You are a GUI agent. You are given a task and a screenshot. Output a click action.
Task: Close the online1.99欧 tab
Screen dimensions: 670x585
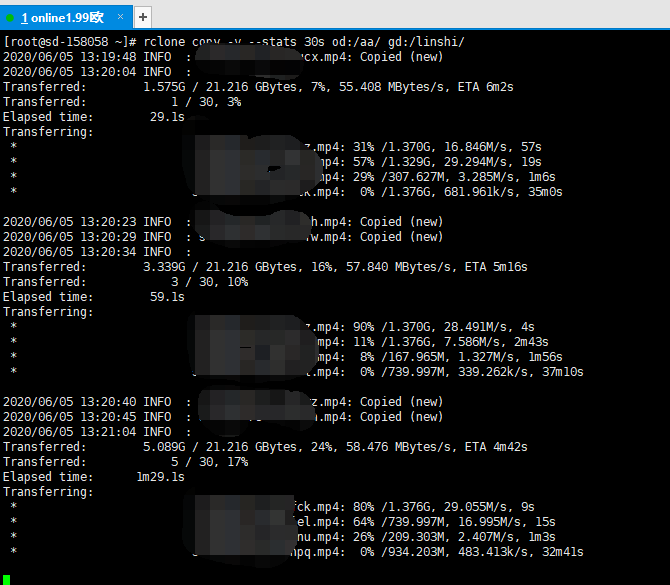tap(120, 17)
